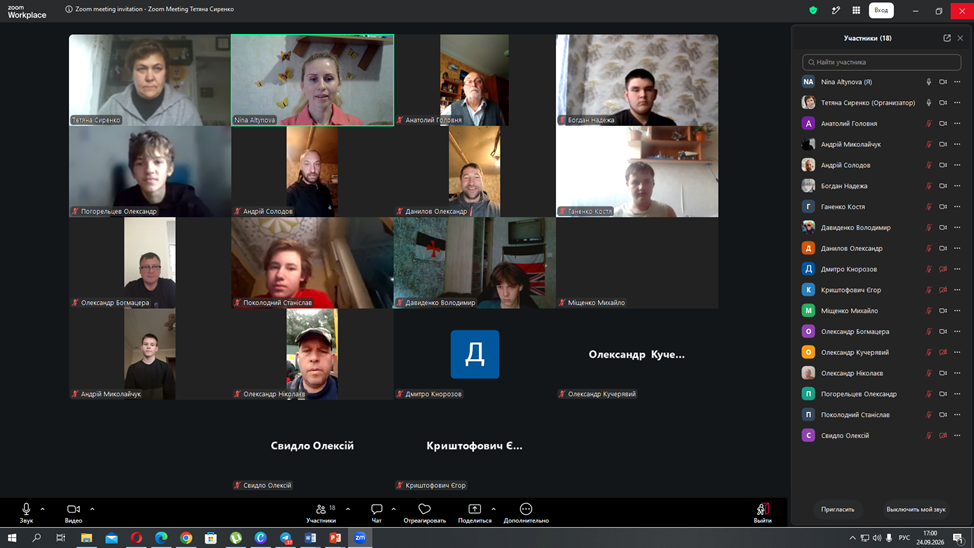Toggle disabled camera icon for Дмитро Кнорозов

pos(943,269)
